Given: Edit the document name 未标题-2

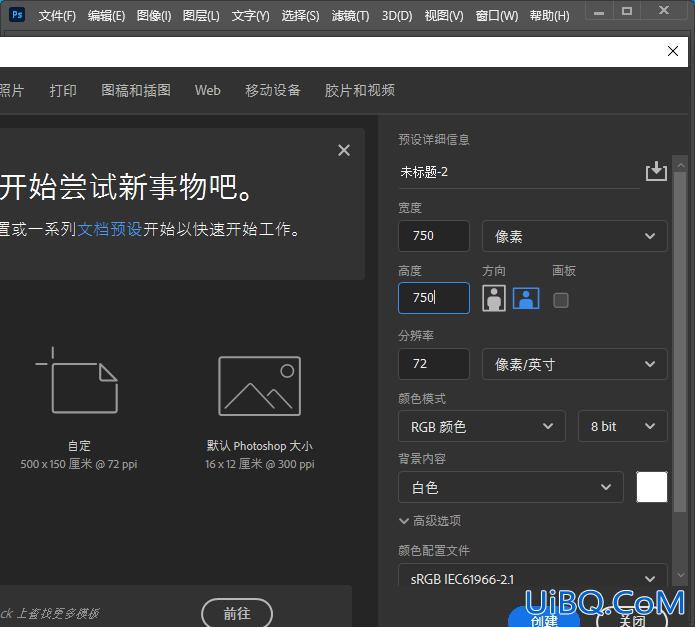Looking at the screenshot, I should (x=519, y=172).
